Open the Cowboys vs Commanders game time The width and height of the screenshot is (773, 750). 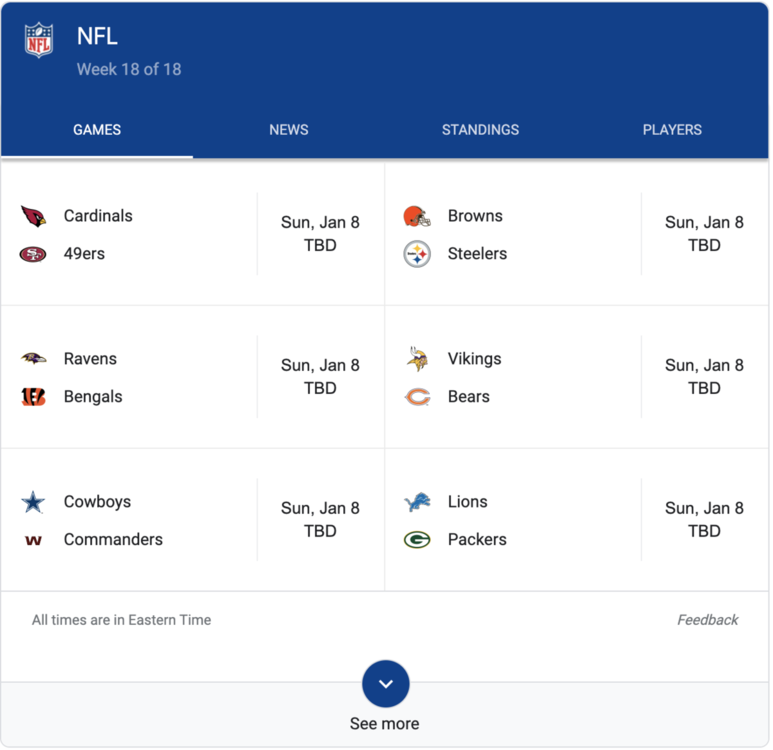(320, 520)
